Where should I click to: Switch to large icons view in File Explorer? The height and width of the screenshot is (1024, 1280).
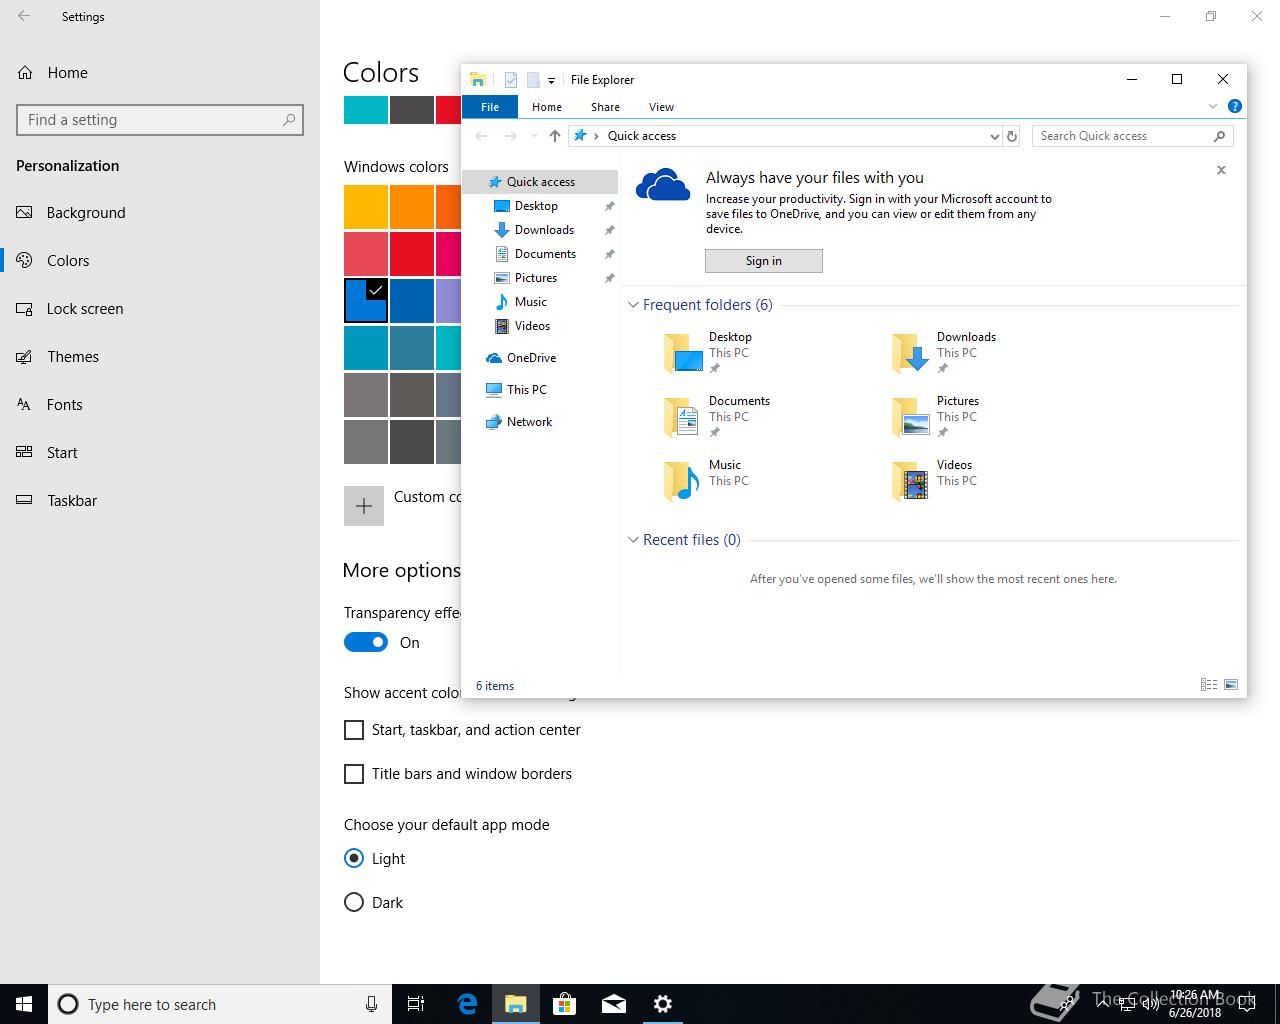pos(1231,685)
